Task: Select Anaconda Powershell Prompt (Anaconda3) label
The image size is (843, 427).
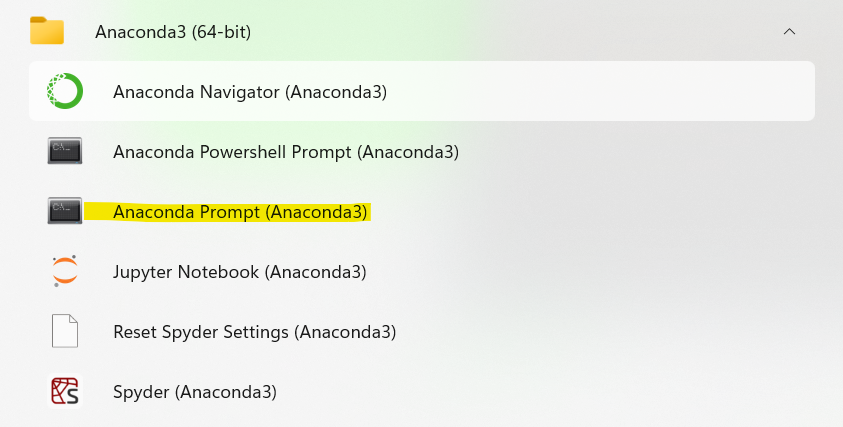Action: coord(286,152)
